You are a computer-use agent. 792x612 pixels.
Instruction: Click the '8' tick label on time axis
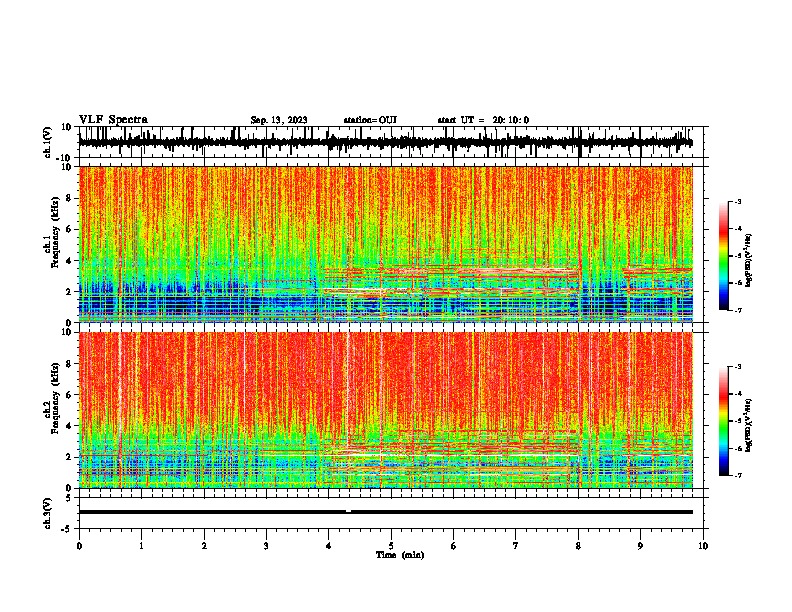tap(578, 546)
